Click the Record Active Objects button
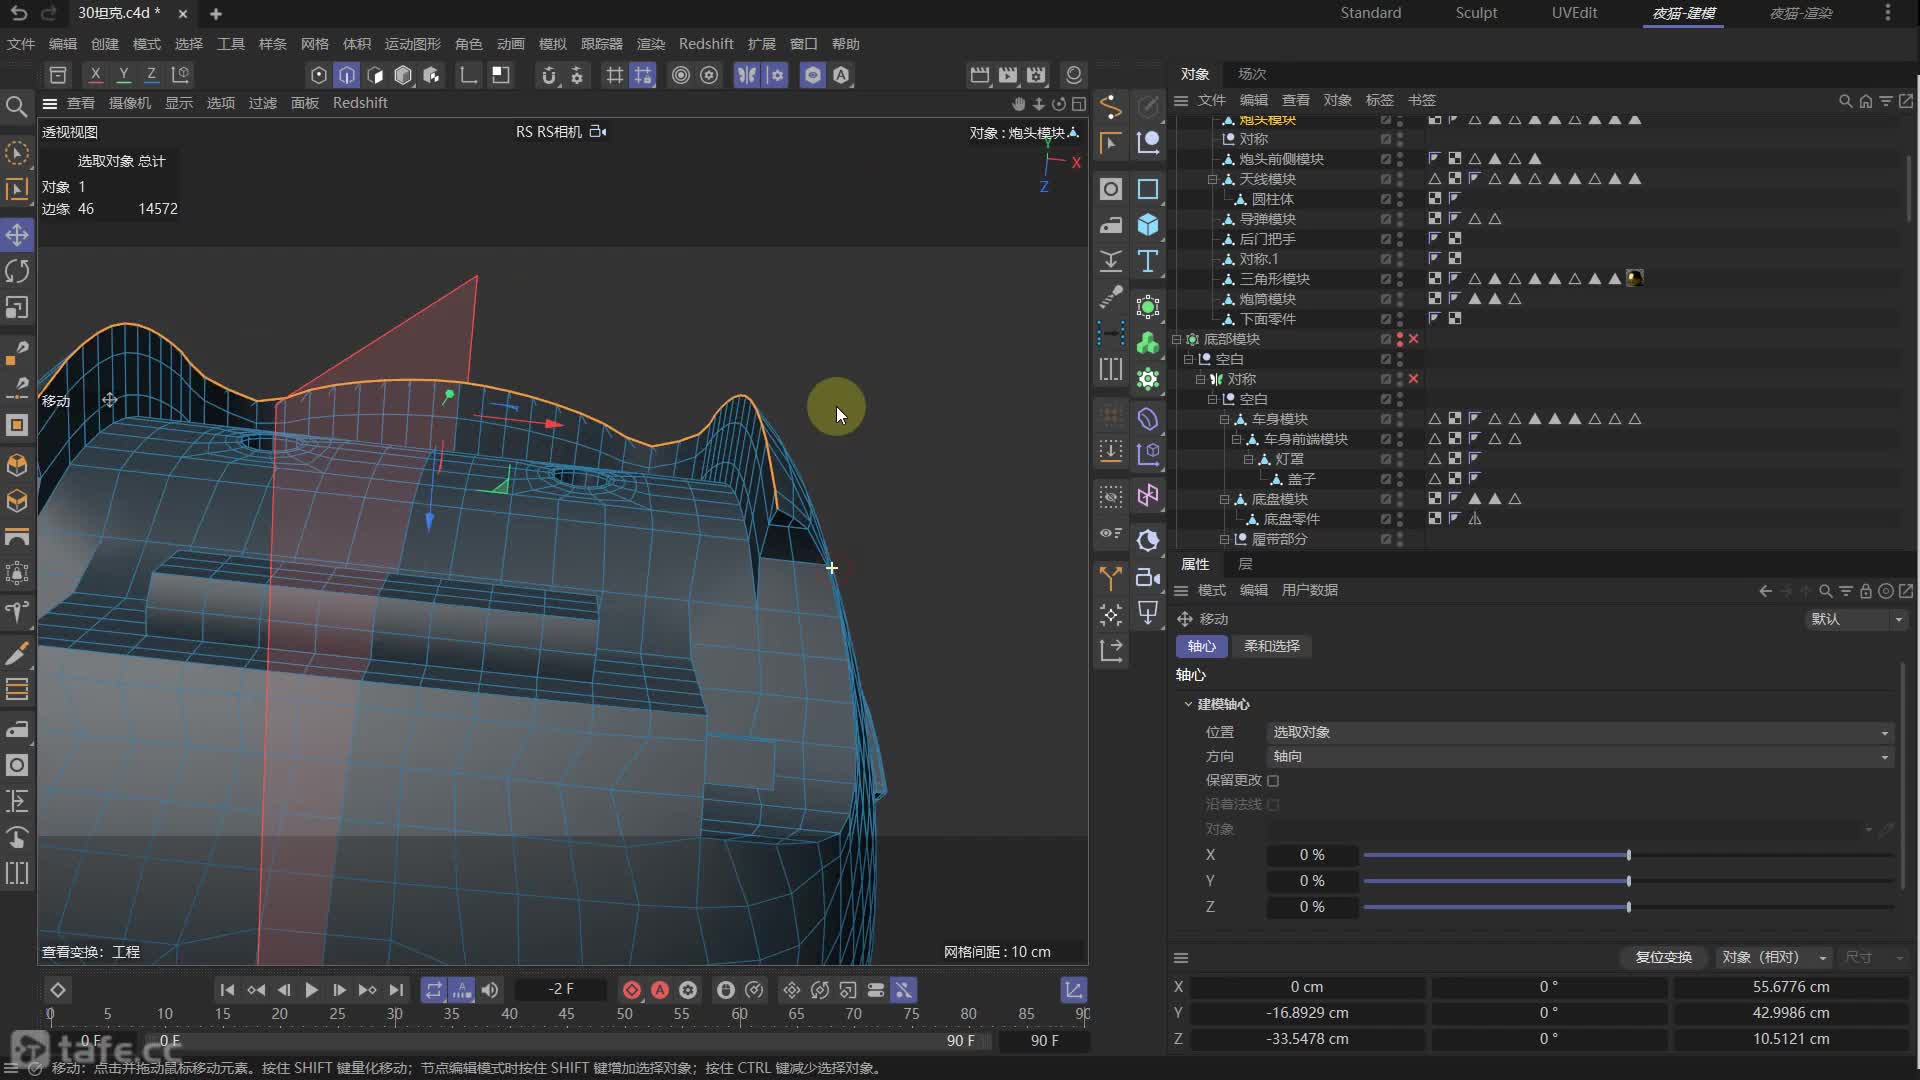This screenshot has height=1080, width=1920. pyautogui.click(x=631, y=990)
